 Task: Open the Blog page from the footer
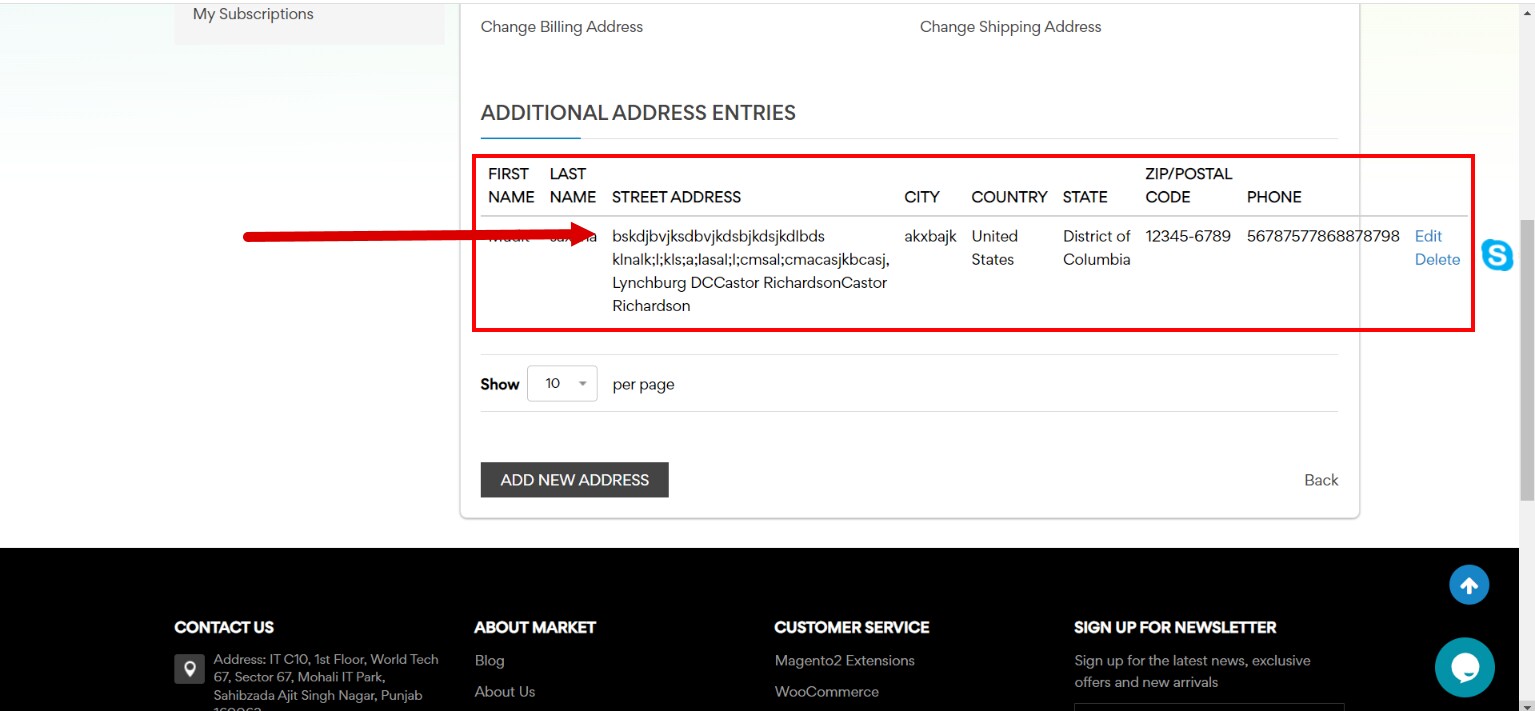click(x=489, y=660)
